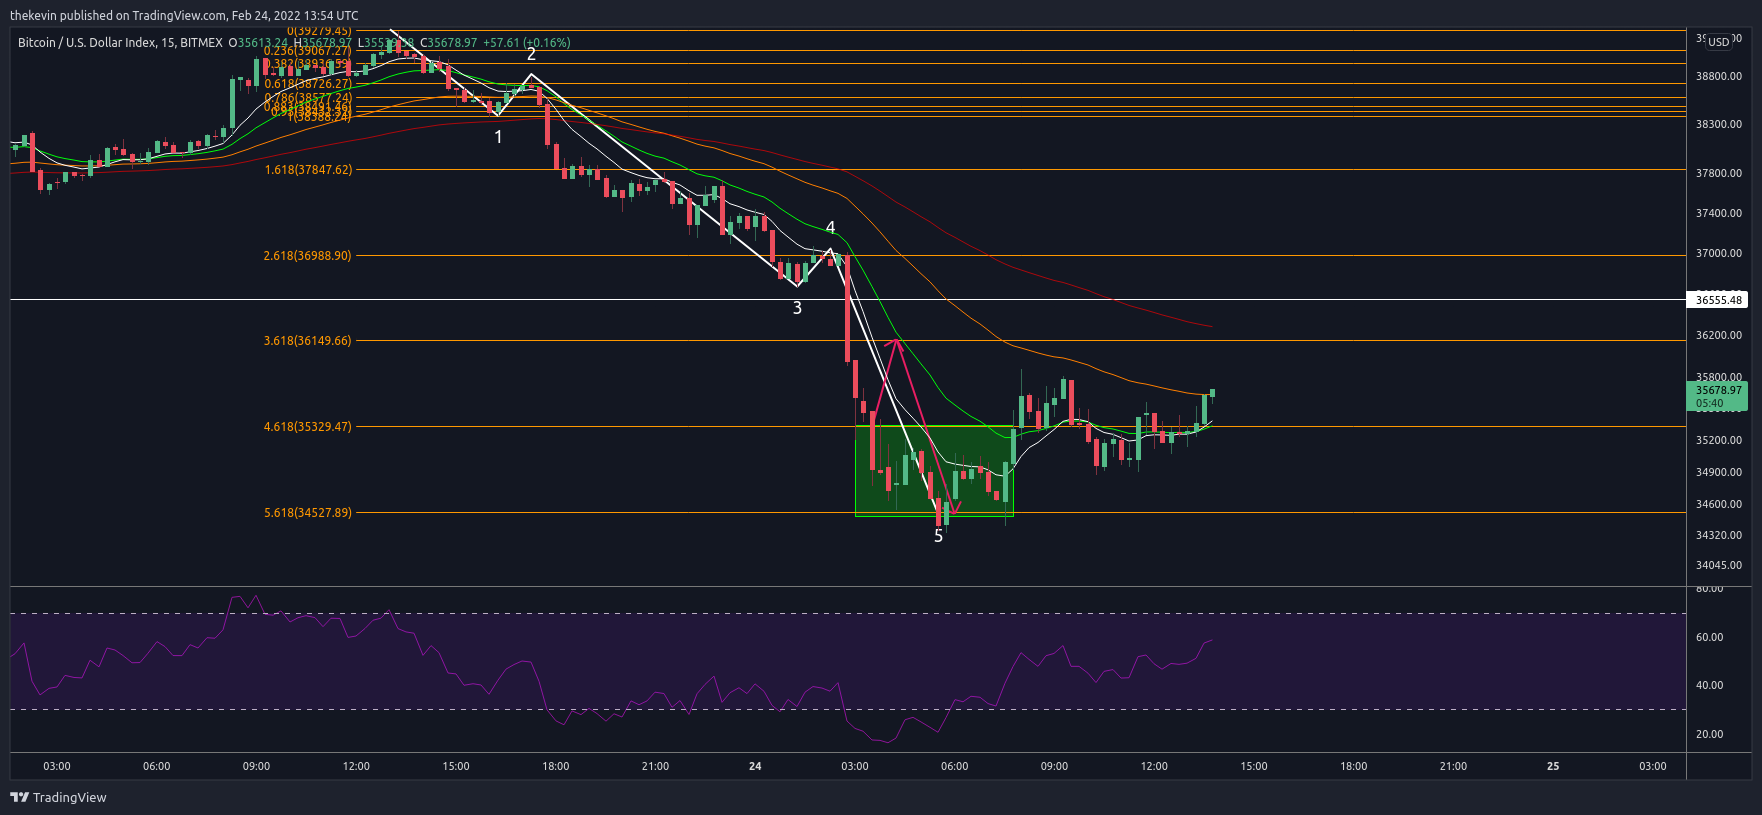This screenshot has height=815, width=1762.
Task: Click the +57.61 (+0.16%) price change value
Action: (526, 43)
